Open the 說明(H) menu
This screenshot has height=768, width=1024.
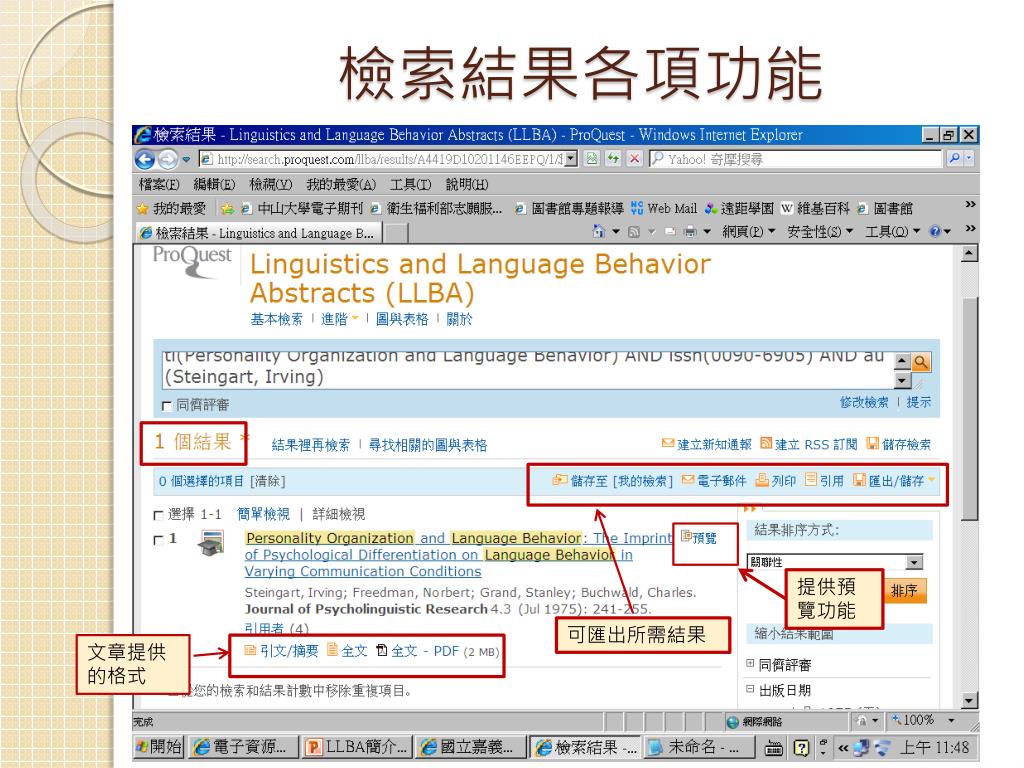[466, 185]
